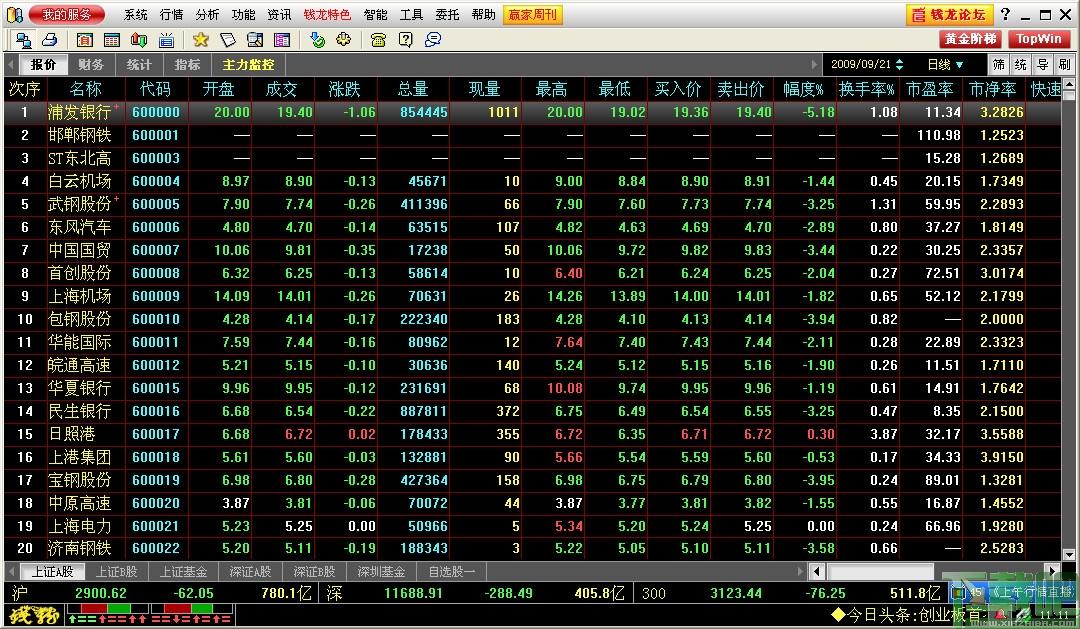Screen dimensions: 1080x629
Task: Click the notepad page toolbar icon
Action: click(228, 40)
